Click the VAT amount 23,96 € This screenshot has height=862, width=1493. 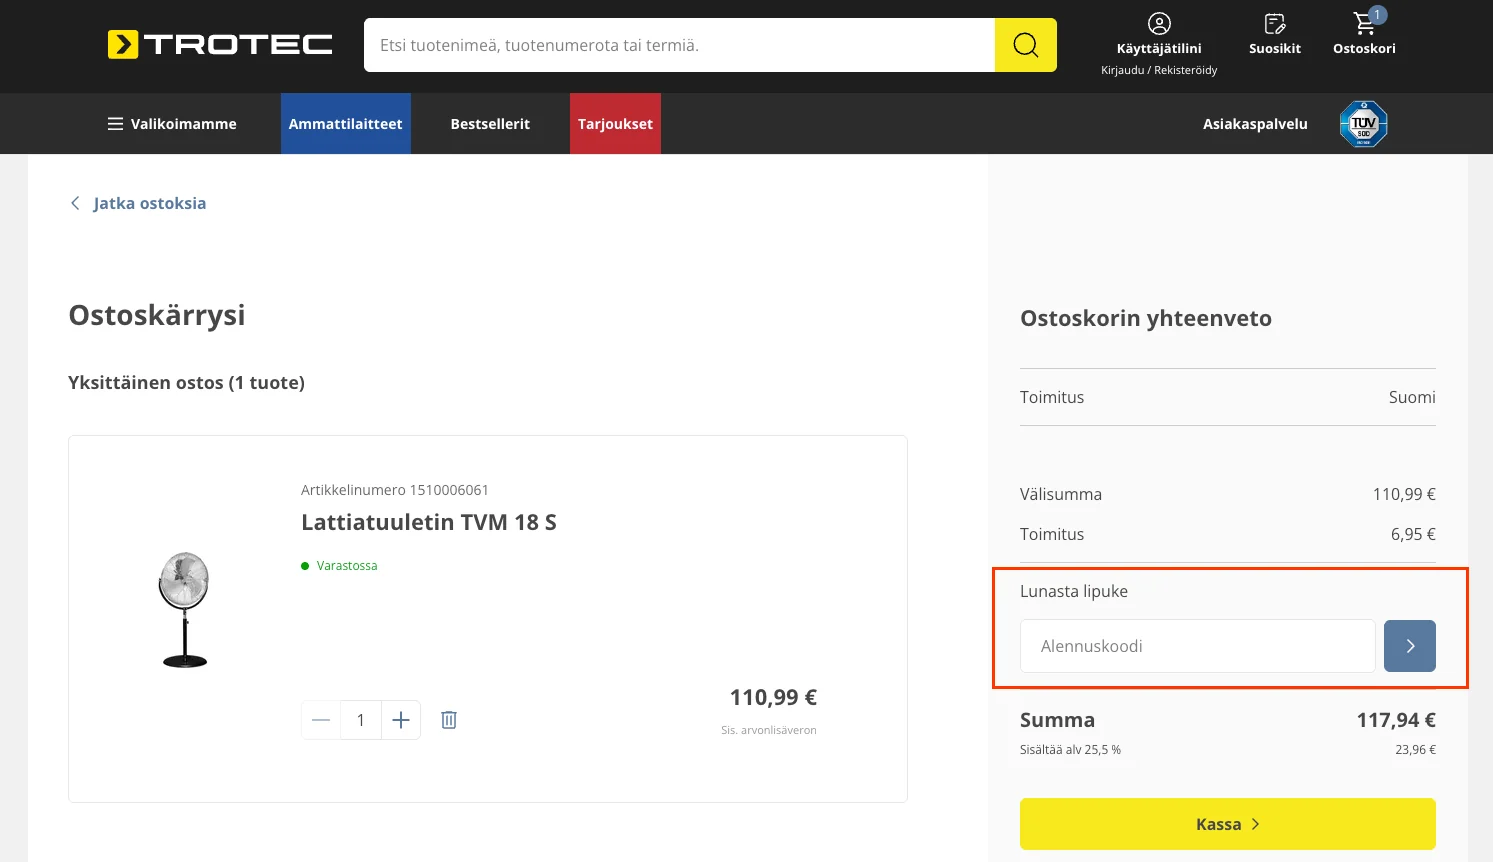click(1415, 750)
